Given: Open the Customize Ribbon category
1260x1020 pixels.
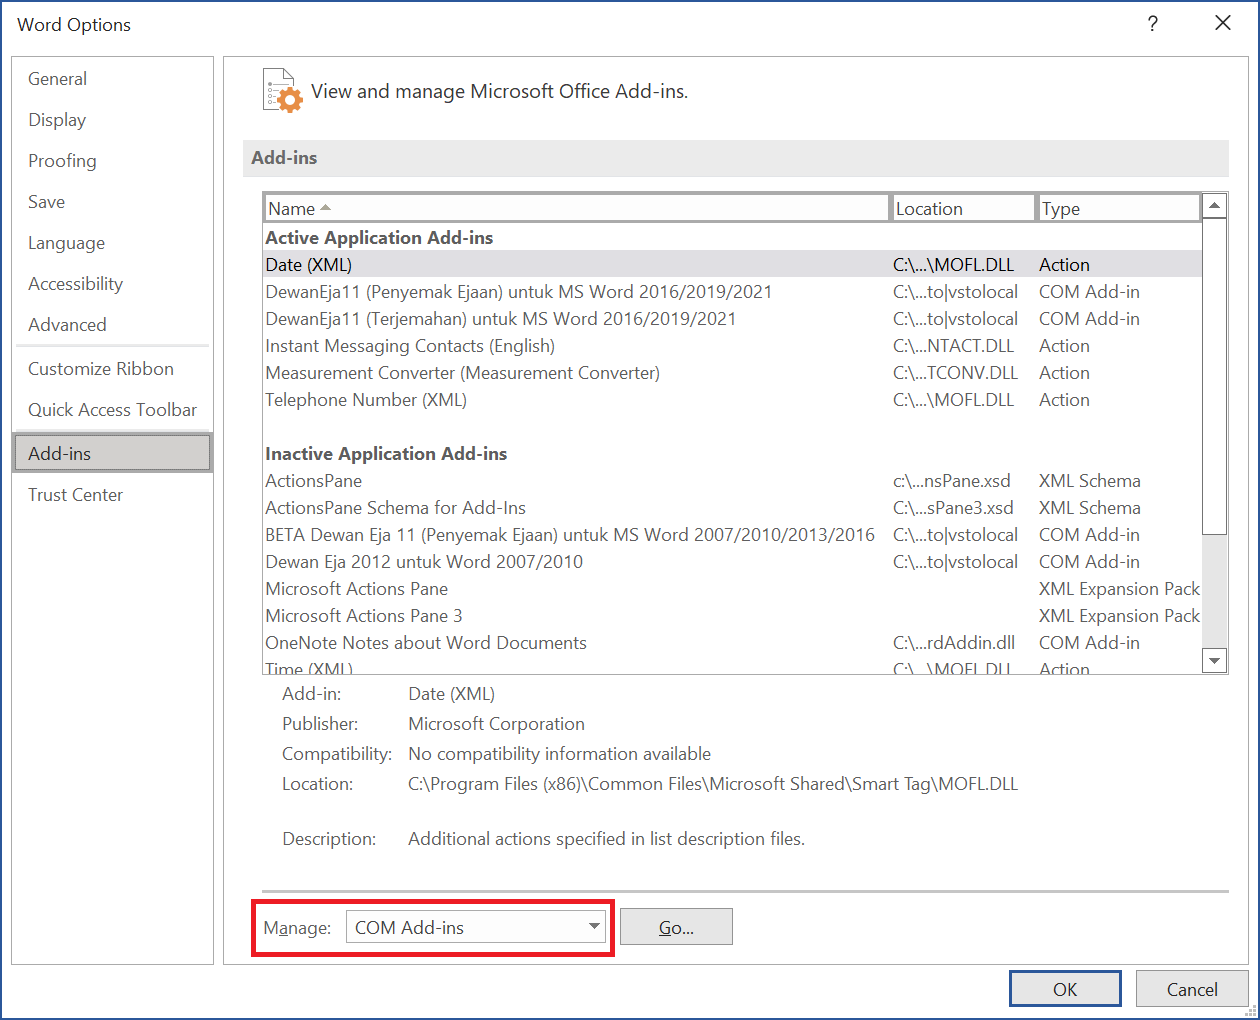Looking at the screenshot, I should point(100,369).
